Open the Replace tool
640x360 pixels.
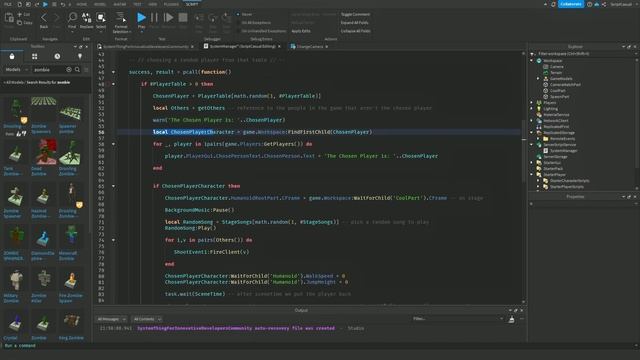click(x=87, y=20)
